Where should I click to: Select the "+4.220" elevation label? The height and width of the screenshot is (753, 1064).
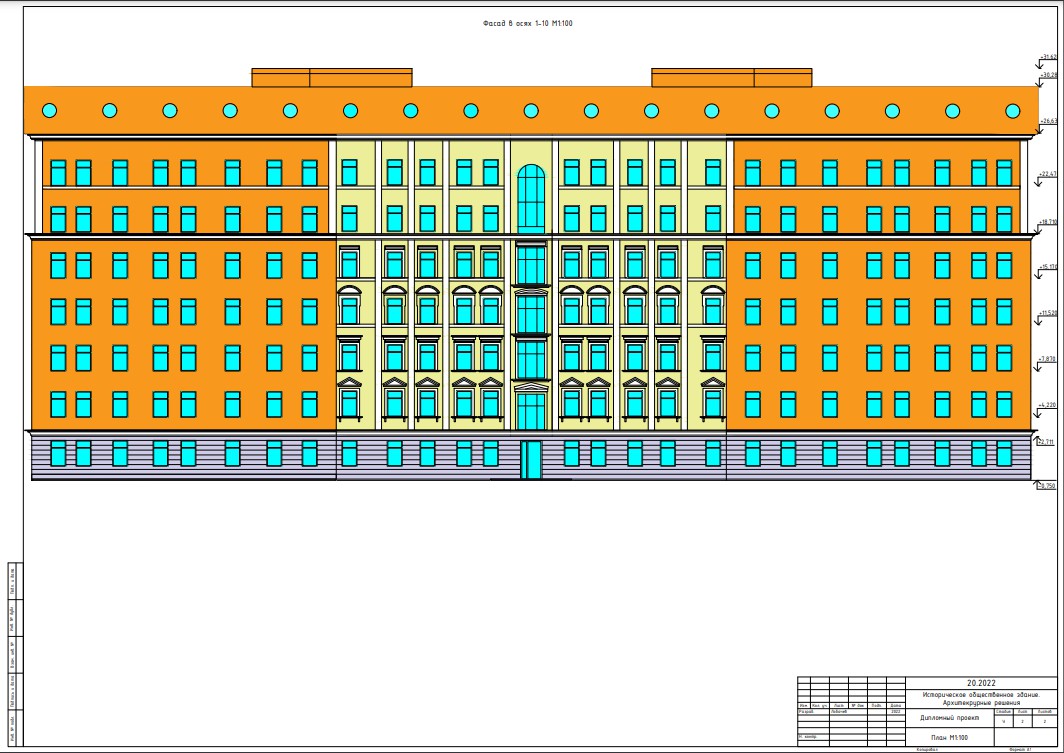(x=1049, y=404)
